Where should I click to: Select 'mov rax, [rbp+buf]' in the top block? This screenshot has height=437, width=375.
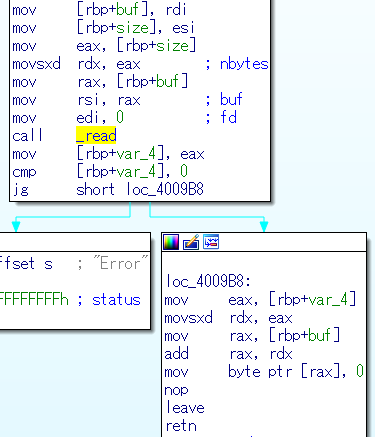coord(100,82)
